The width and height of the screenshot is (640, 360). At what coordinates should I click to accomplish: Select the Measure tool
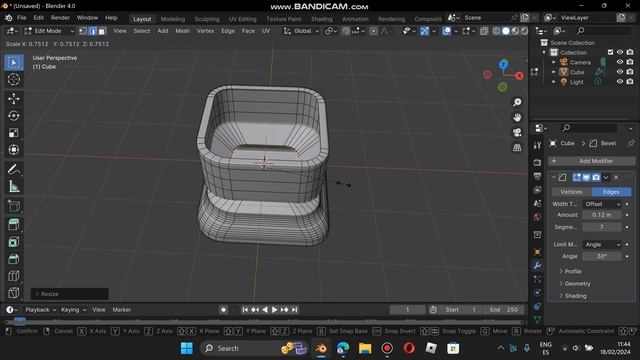coord(13,187)
